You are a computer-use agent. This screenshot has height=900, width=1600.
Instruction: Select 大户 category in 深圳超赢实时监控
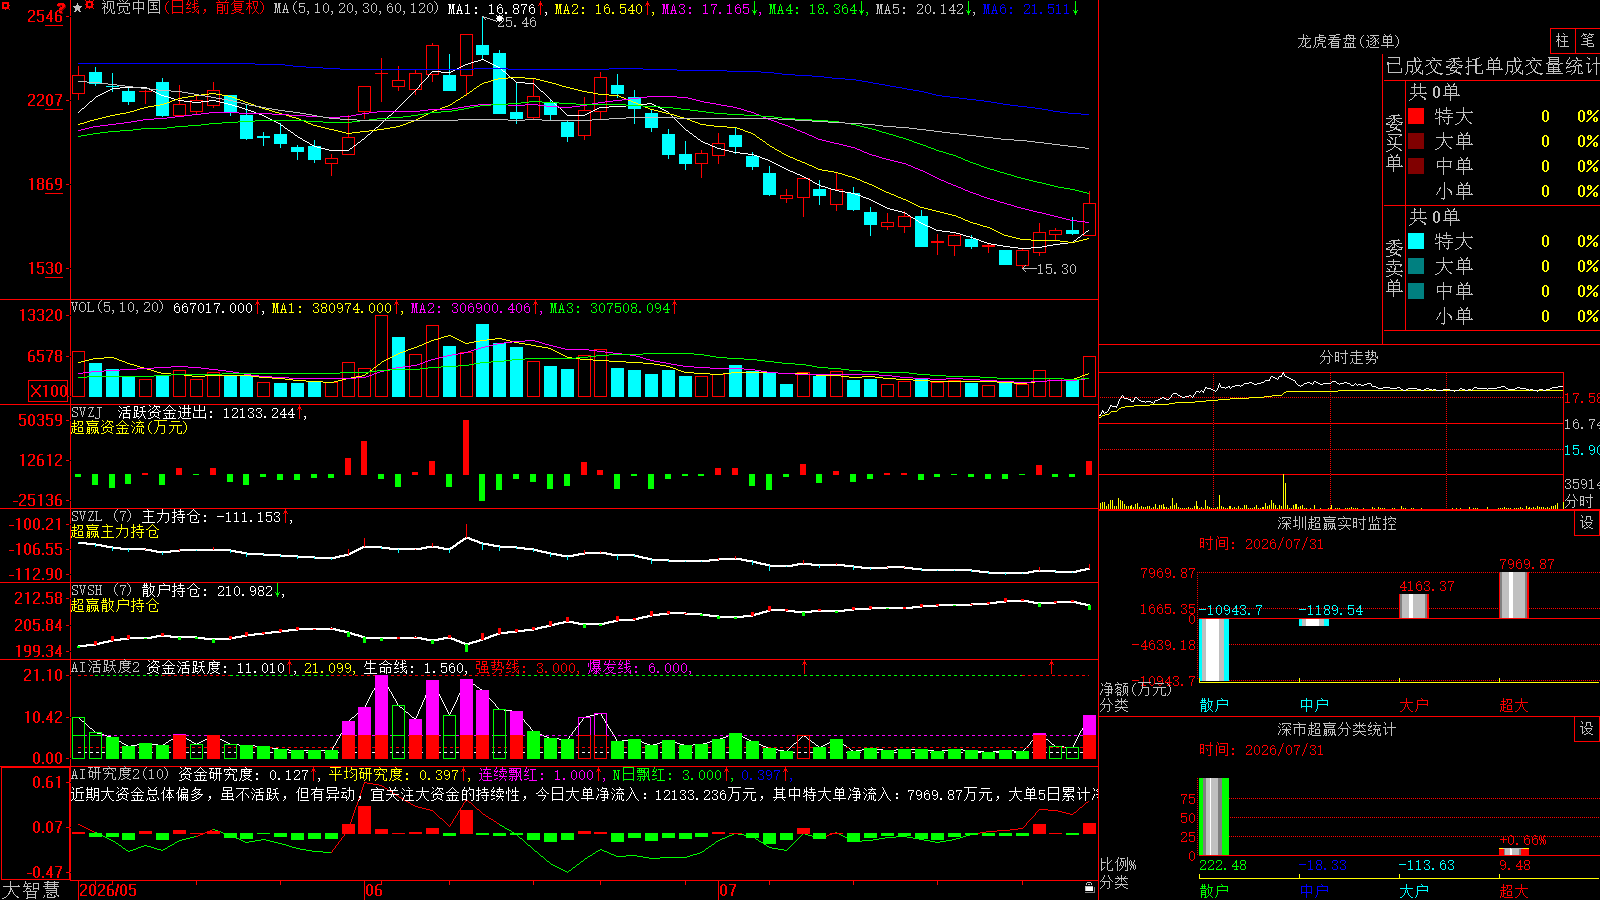pyautogui.click(x=1414, y=705)
